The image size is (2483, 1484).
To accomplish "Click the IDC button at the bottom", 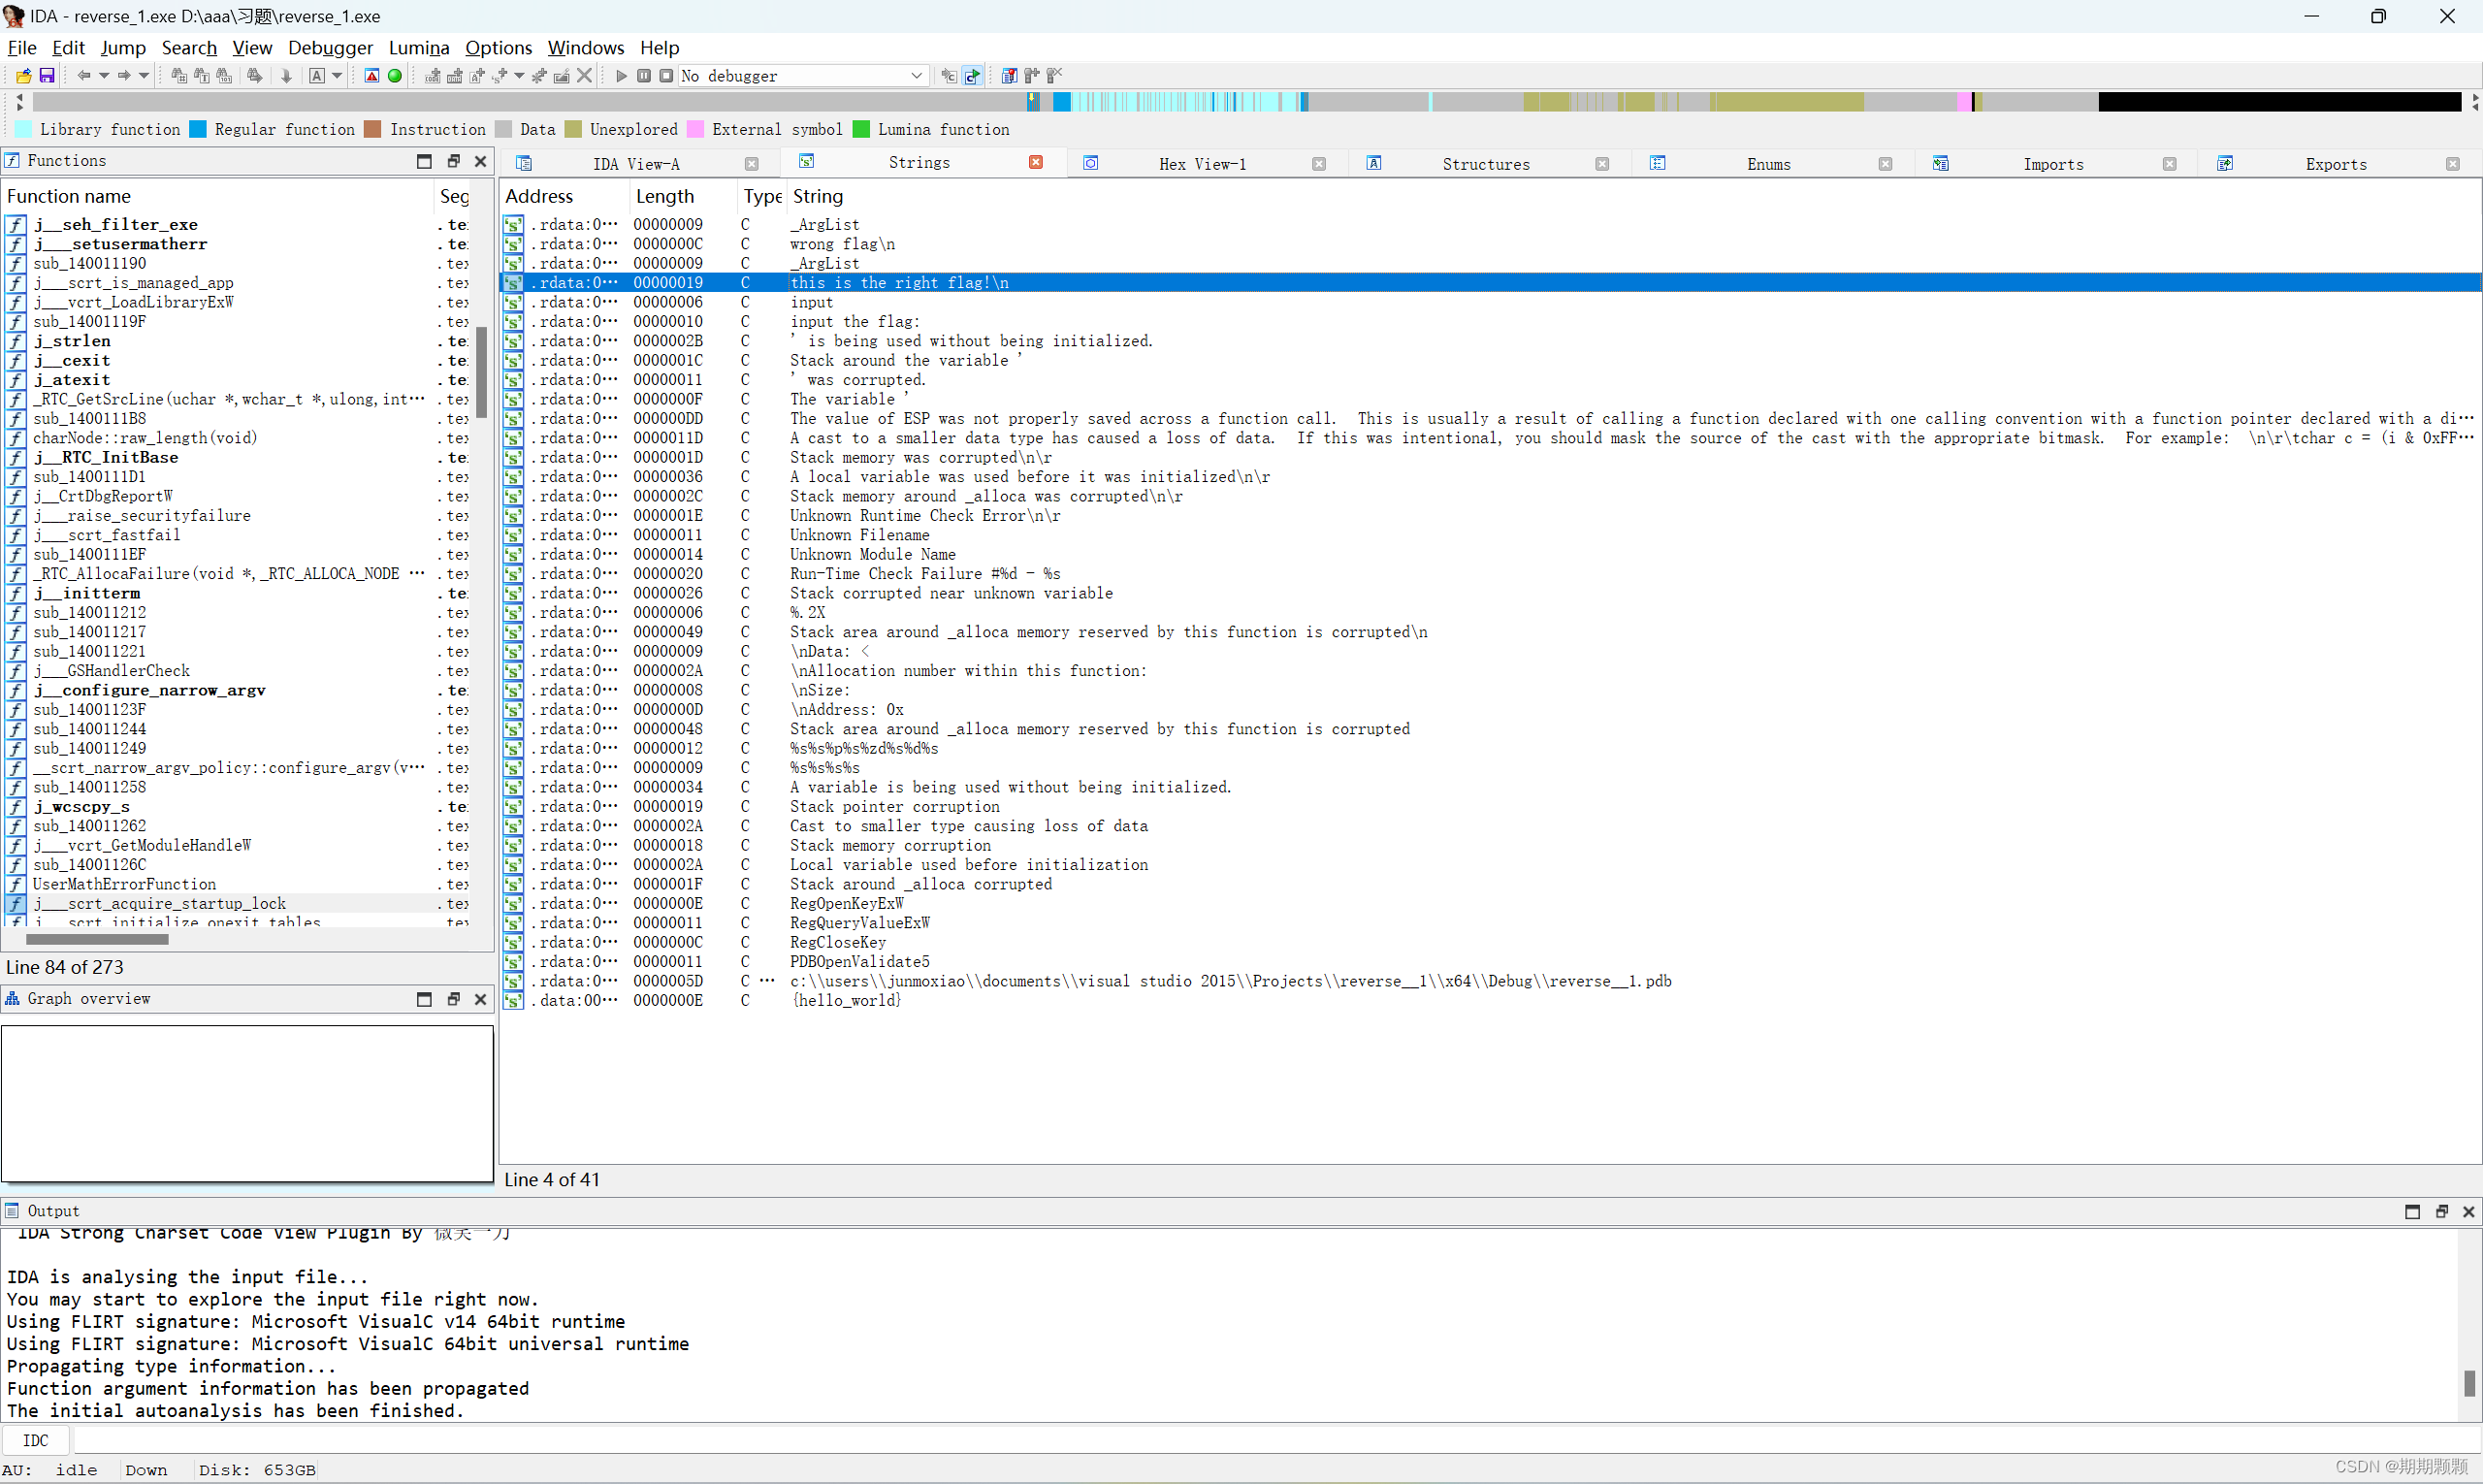I will [x=36, y=1440].
